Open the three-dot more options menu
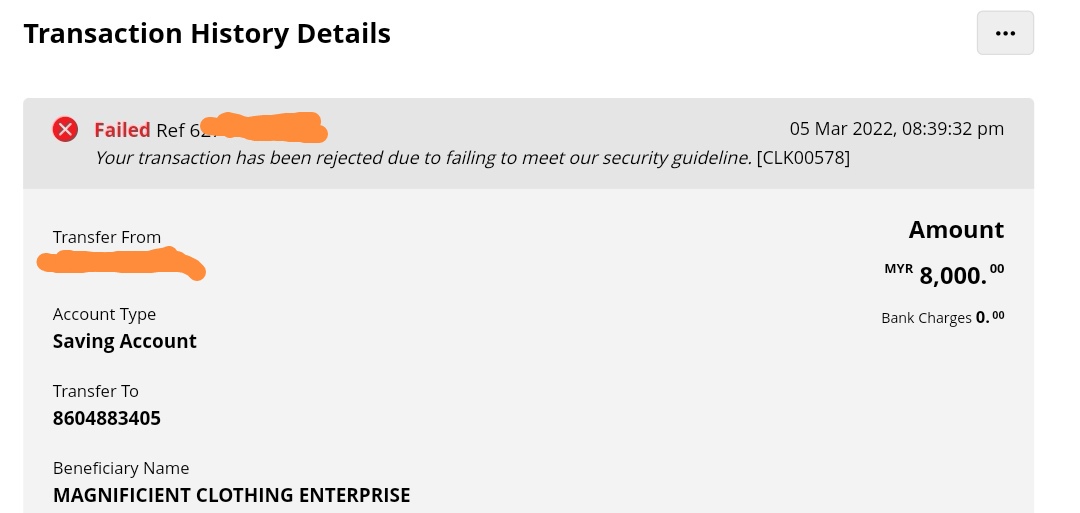The image size is (1080, 513). tap(1005, 33)
